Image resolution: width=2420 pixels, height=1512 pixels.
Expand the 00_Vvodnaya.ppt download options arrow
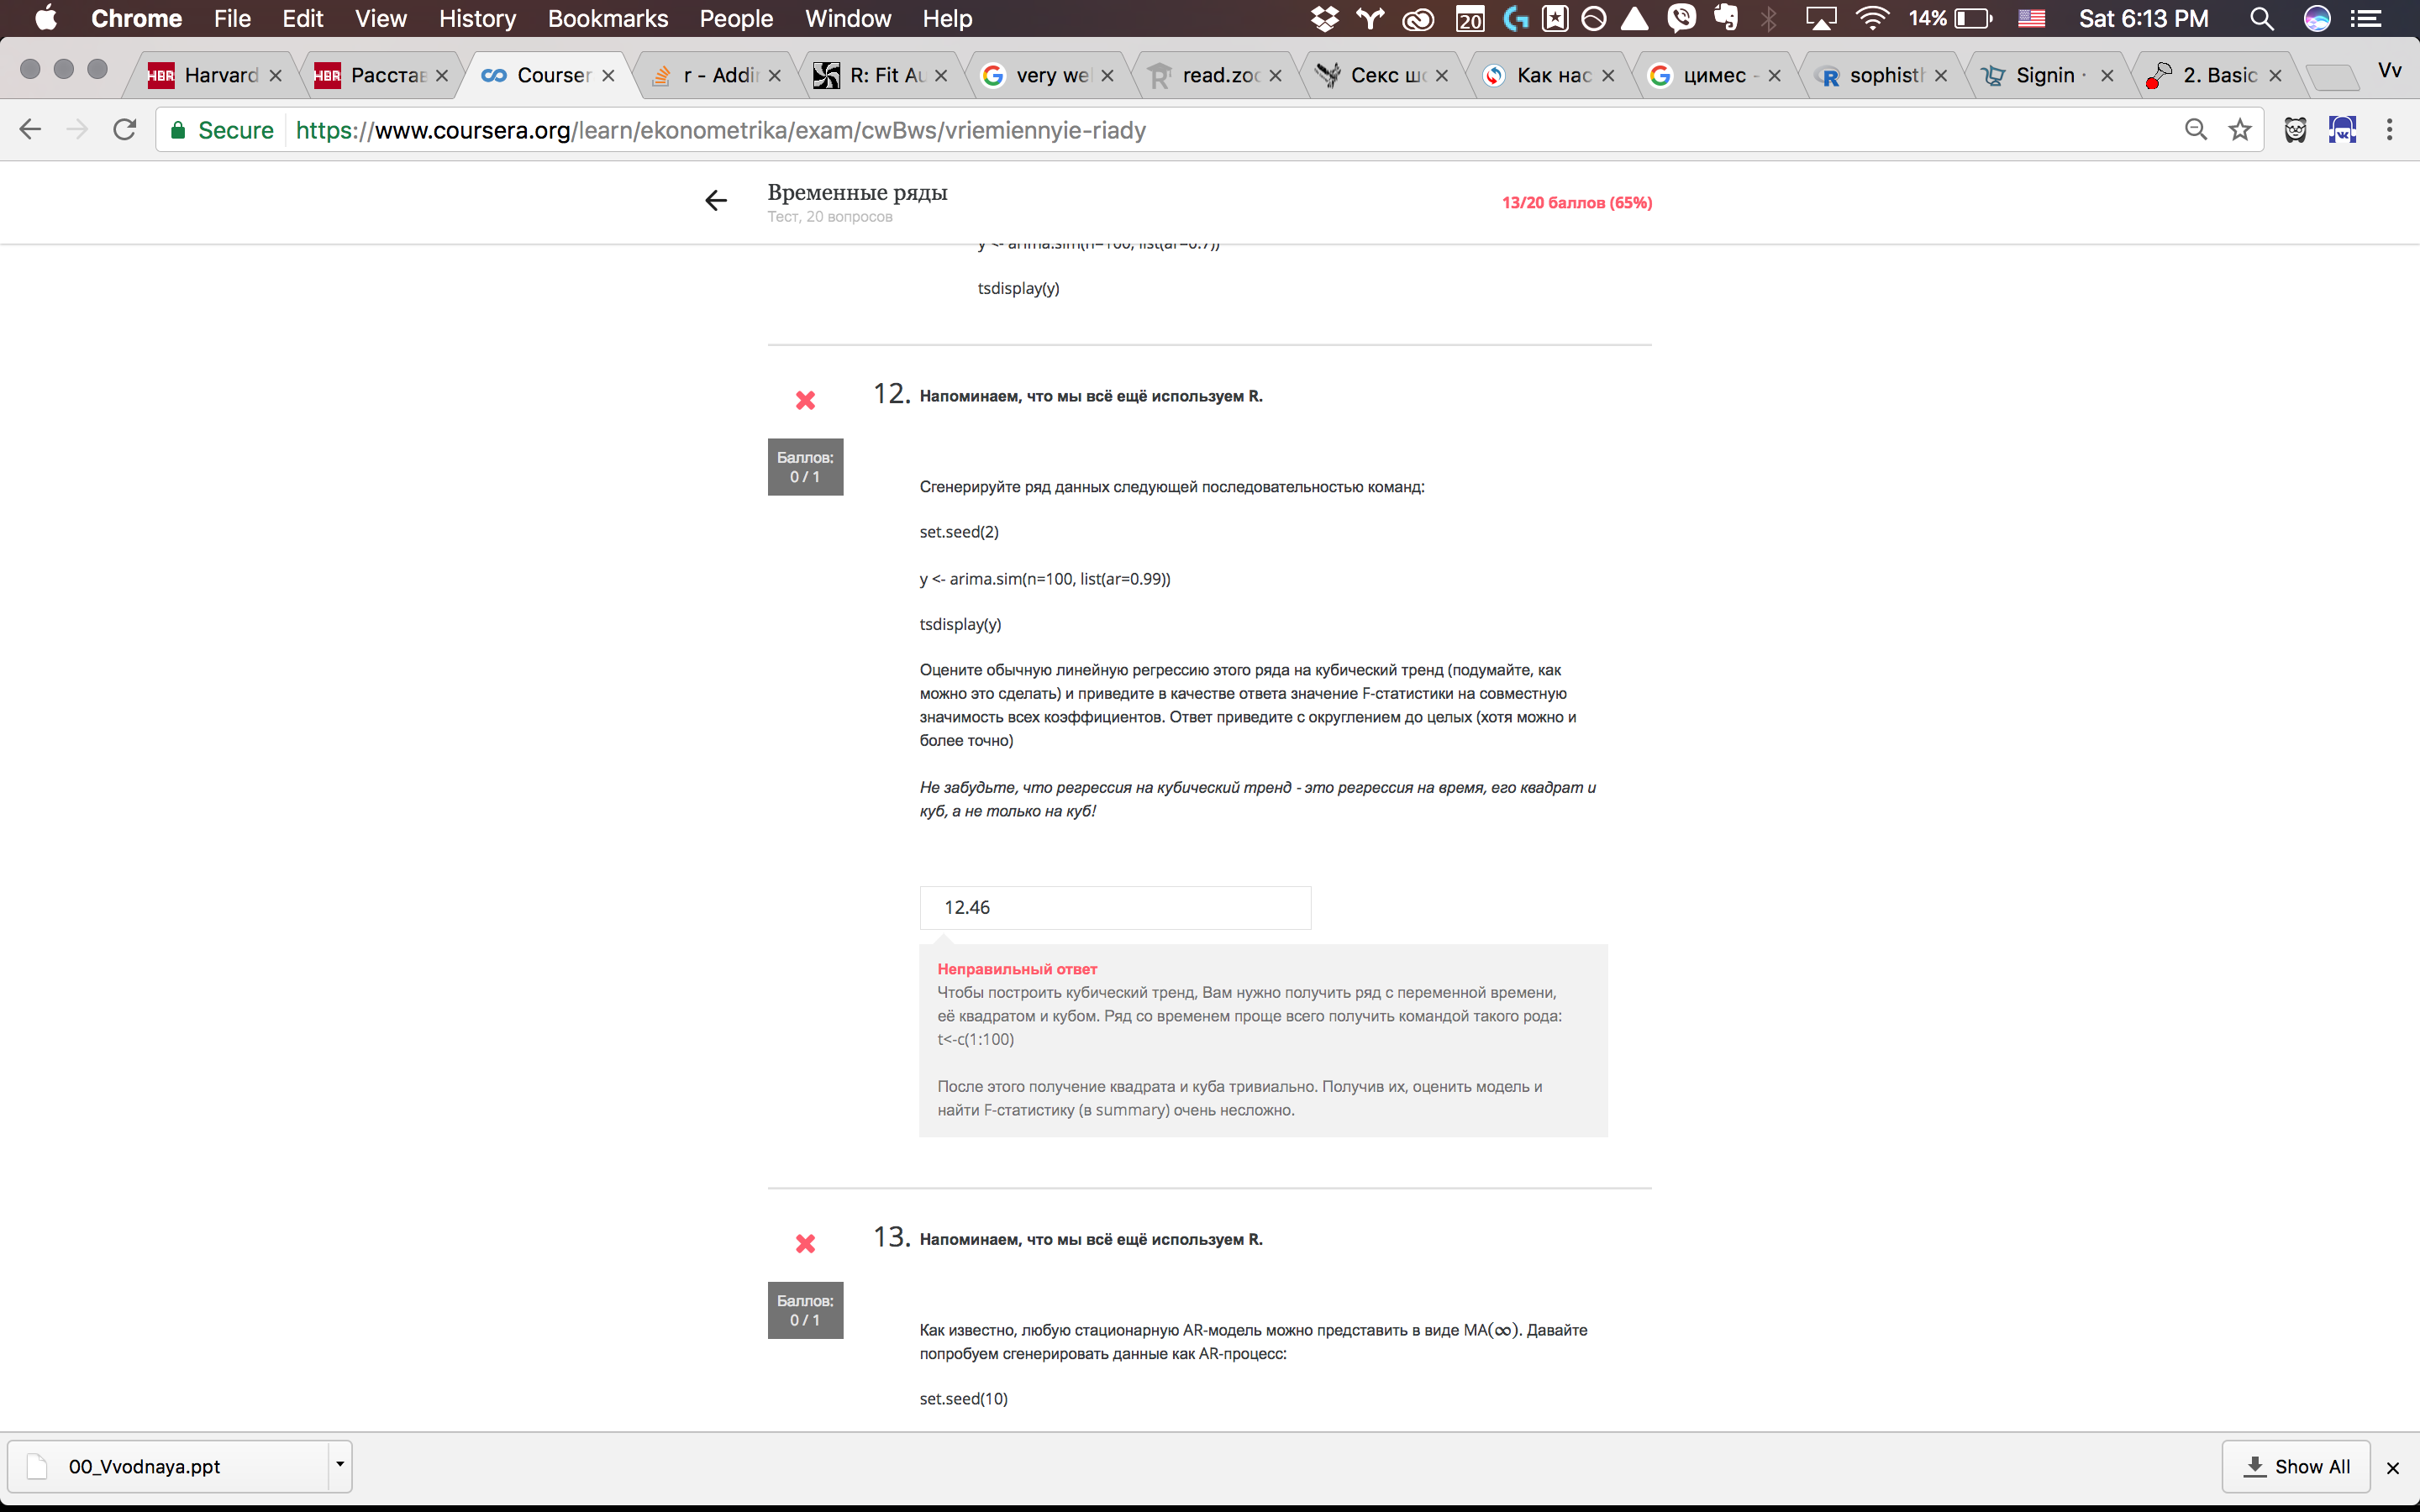[x=340, y=1465]
